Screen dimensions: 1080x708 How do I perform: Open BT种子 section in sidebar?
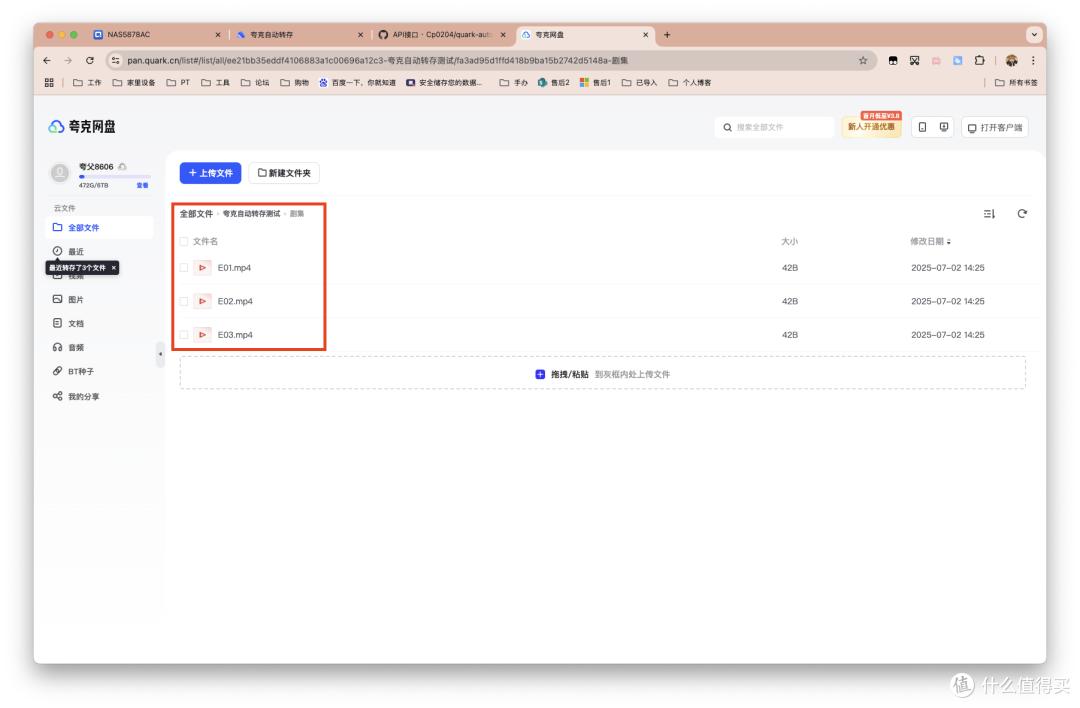tap(80, 371)
